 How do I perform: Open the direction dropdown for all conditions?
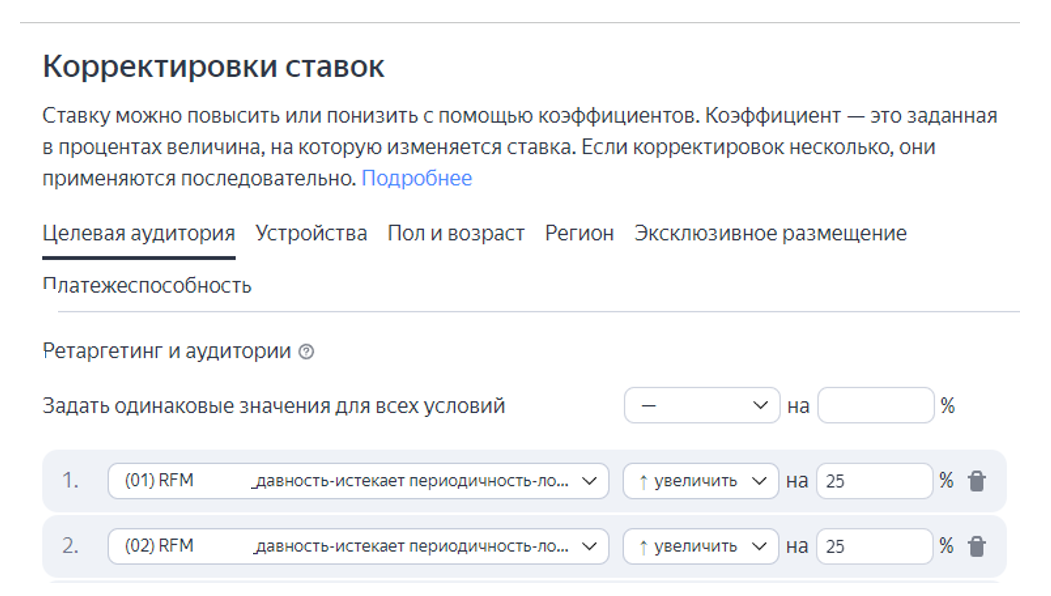coord(701,406)
